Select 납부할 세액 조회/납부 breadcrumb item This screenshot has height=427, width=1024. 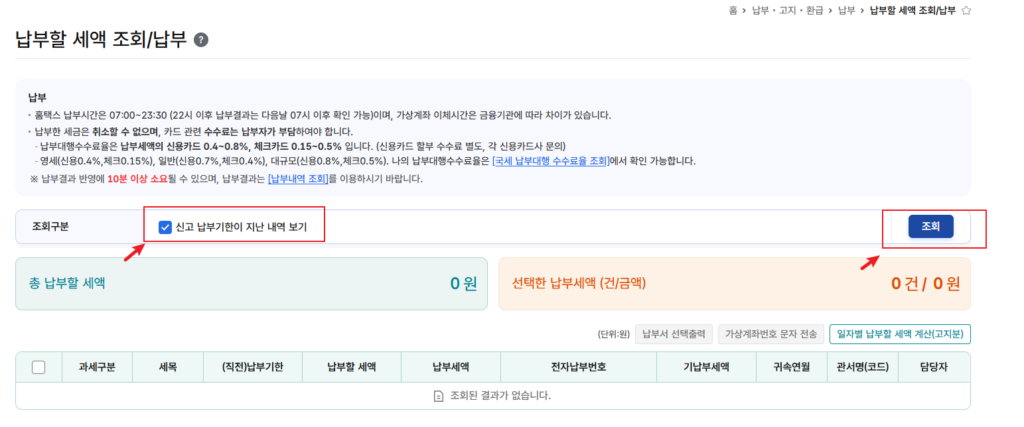[912, 10]
